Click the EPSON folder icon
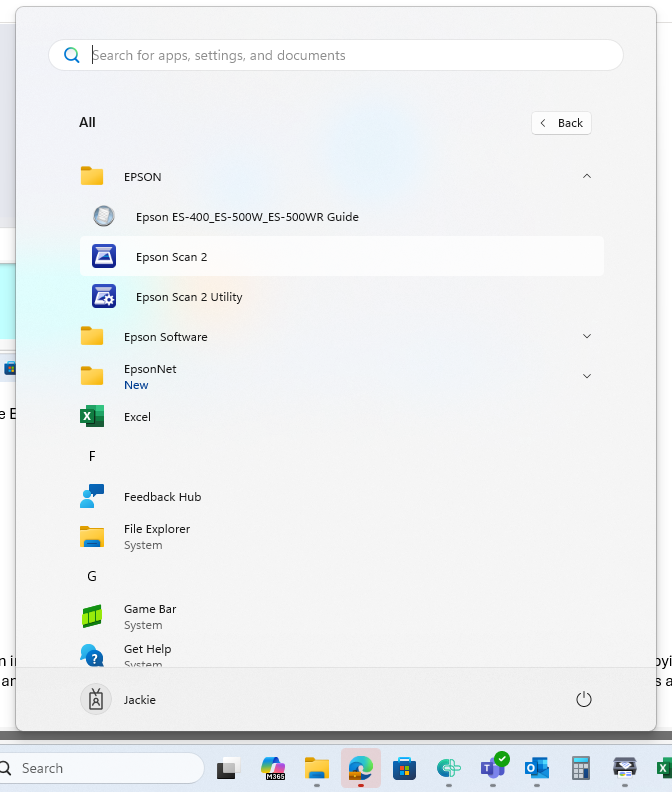The image size is (672, 792). coord(92,176)
